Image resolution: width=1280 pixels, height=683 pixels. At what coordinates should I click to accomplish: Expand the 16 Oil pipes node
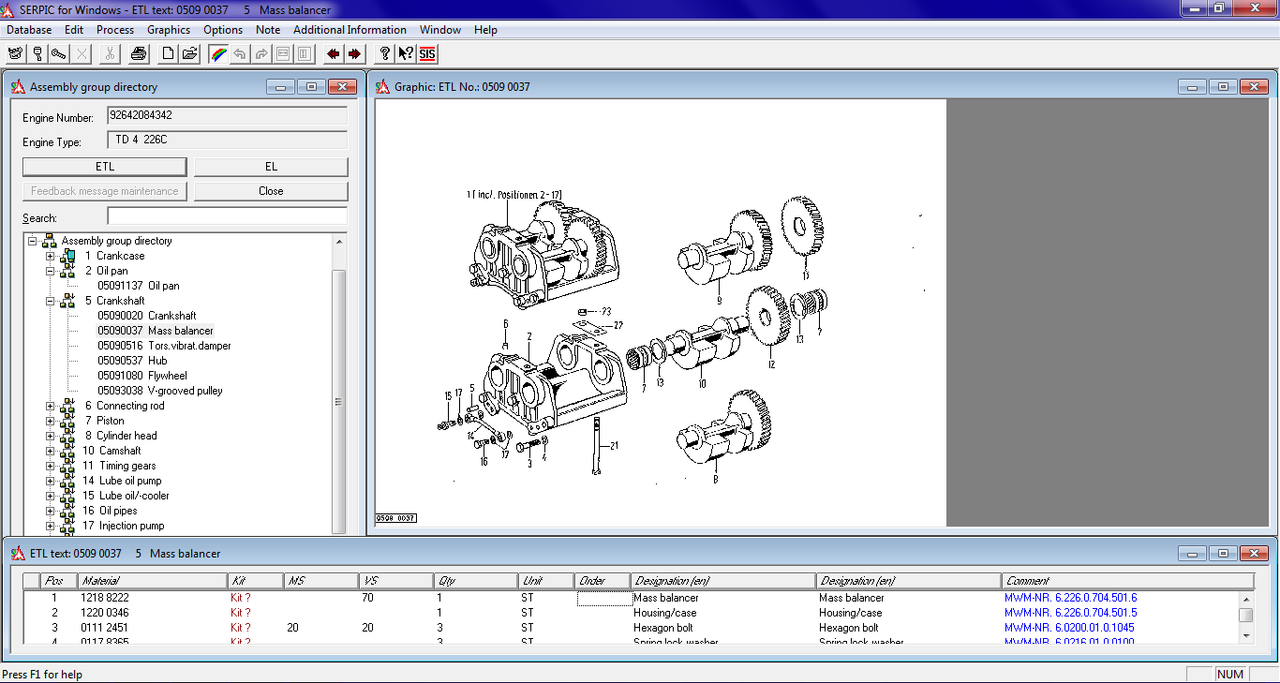point(50,511)
